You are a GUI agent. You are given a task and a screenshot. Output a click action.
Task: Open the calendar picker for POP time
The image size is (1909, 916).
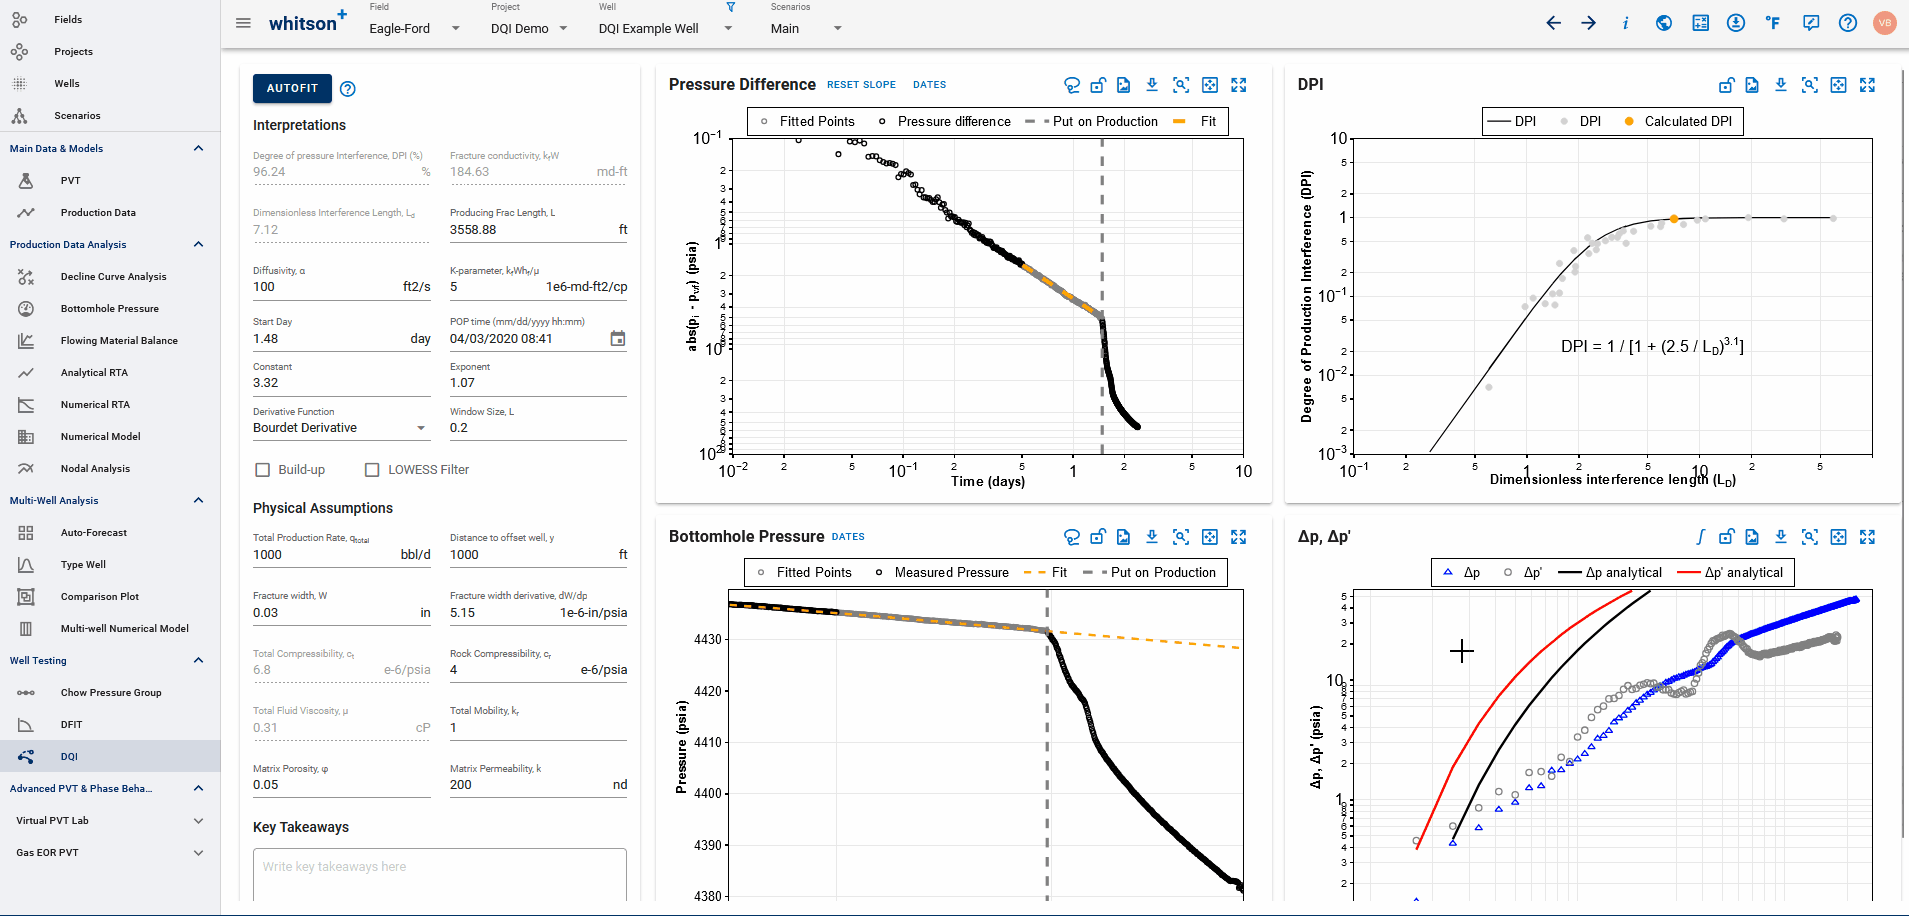(618, 339)
